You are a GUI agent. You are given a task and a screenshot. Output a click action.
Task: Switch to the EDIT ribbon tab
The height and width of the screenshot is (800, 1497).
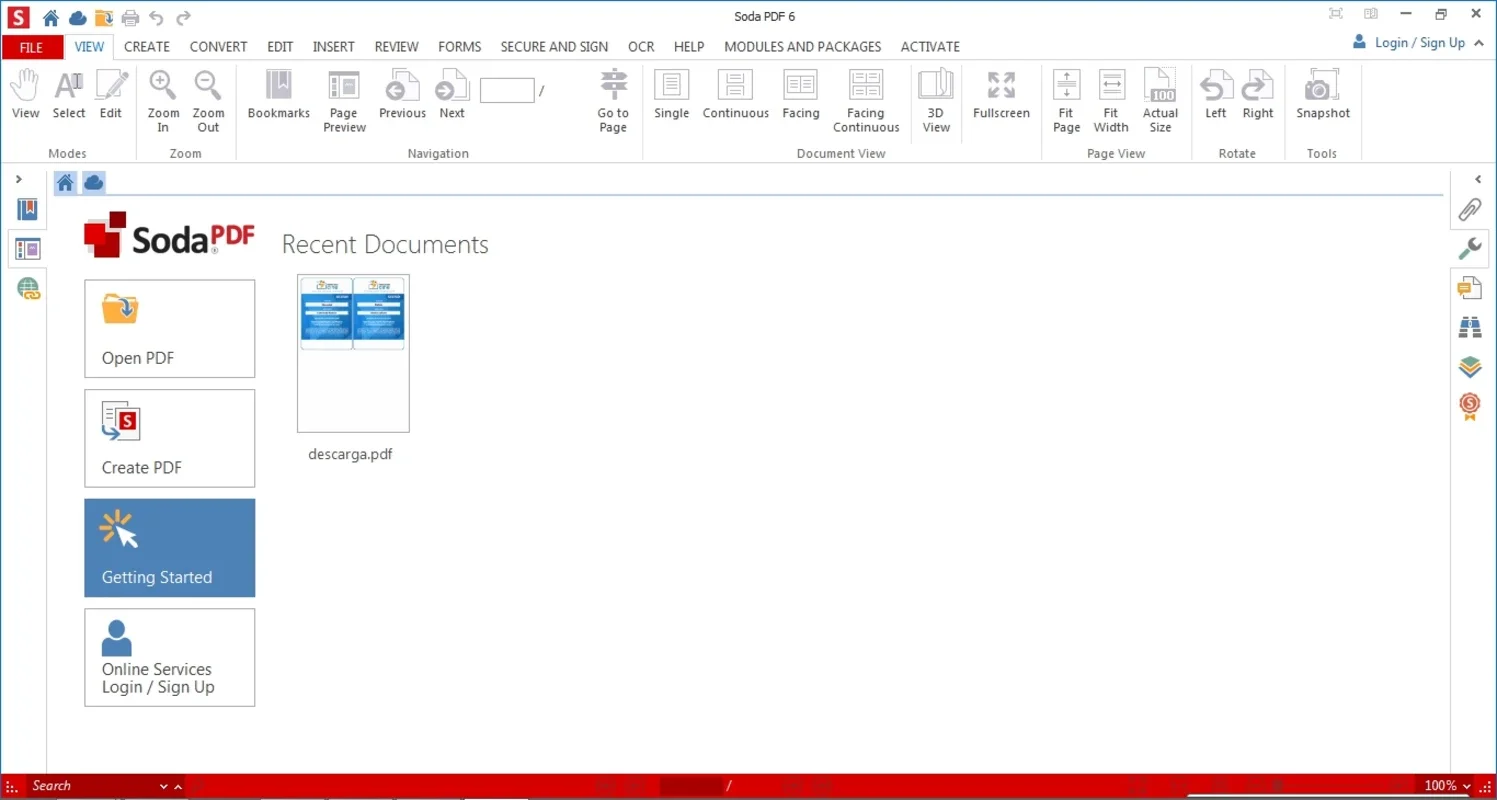pos(280,47)
